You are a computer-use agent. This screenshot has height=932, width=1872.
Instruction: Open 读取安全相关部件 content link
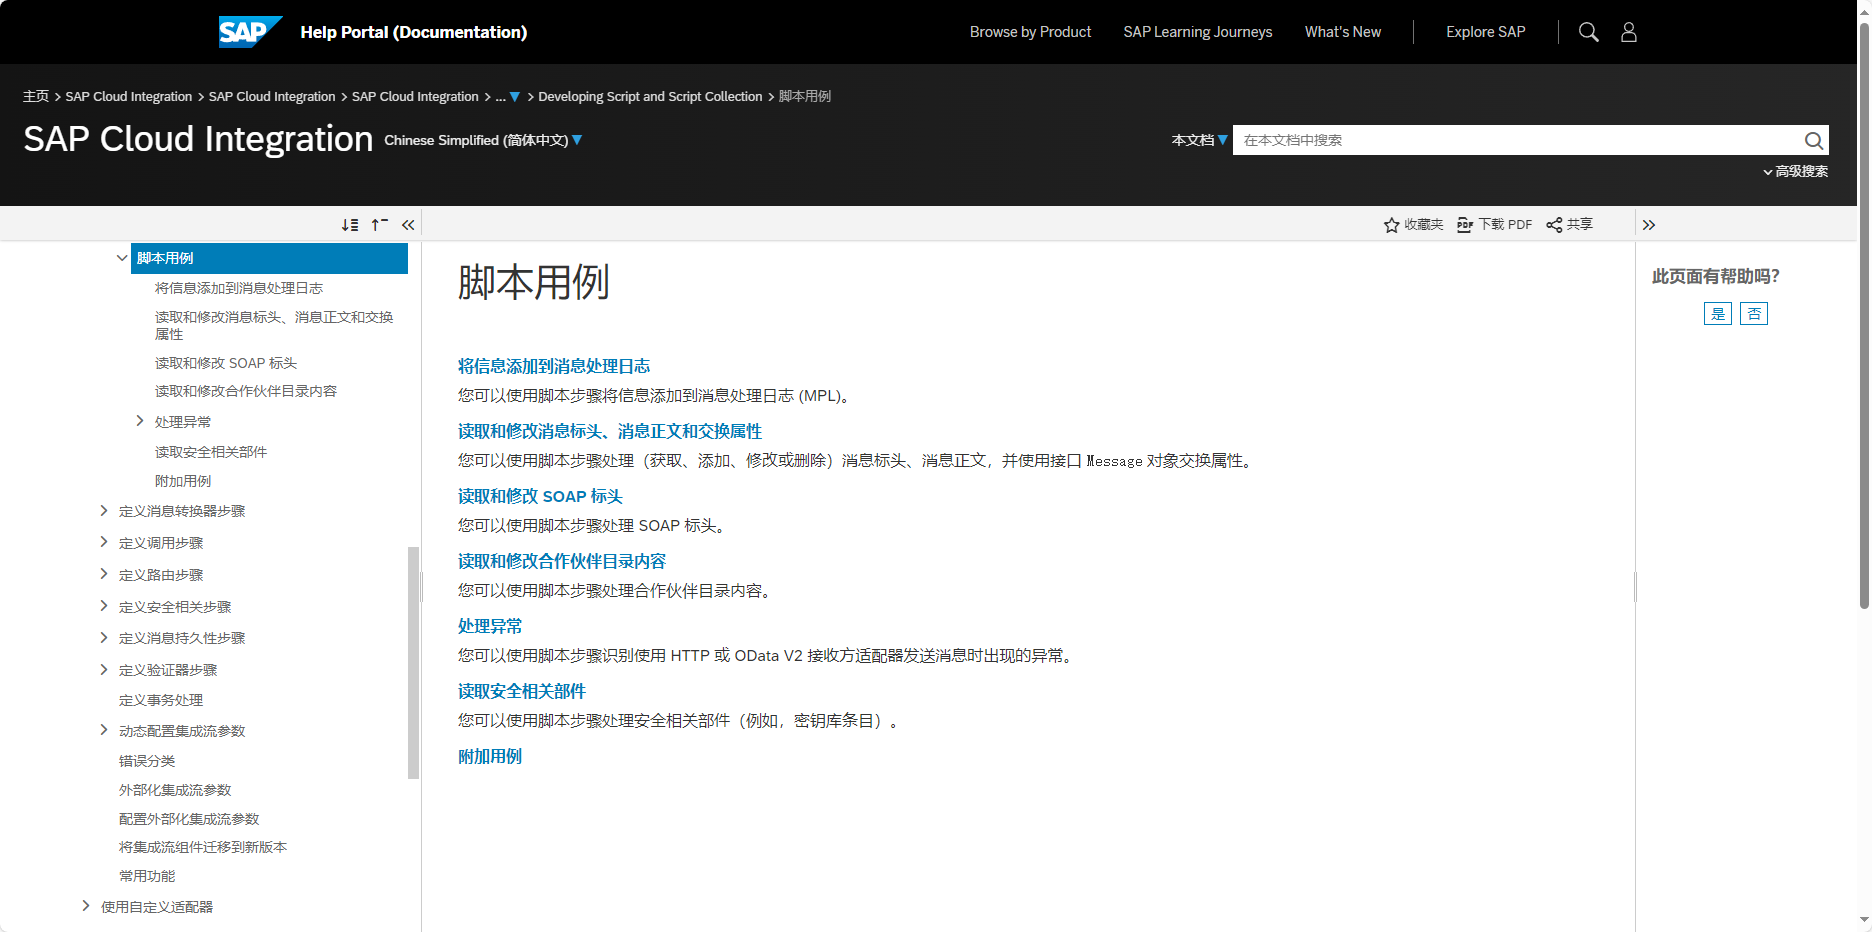[x=522, y=691]
